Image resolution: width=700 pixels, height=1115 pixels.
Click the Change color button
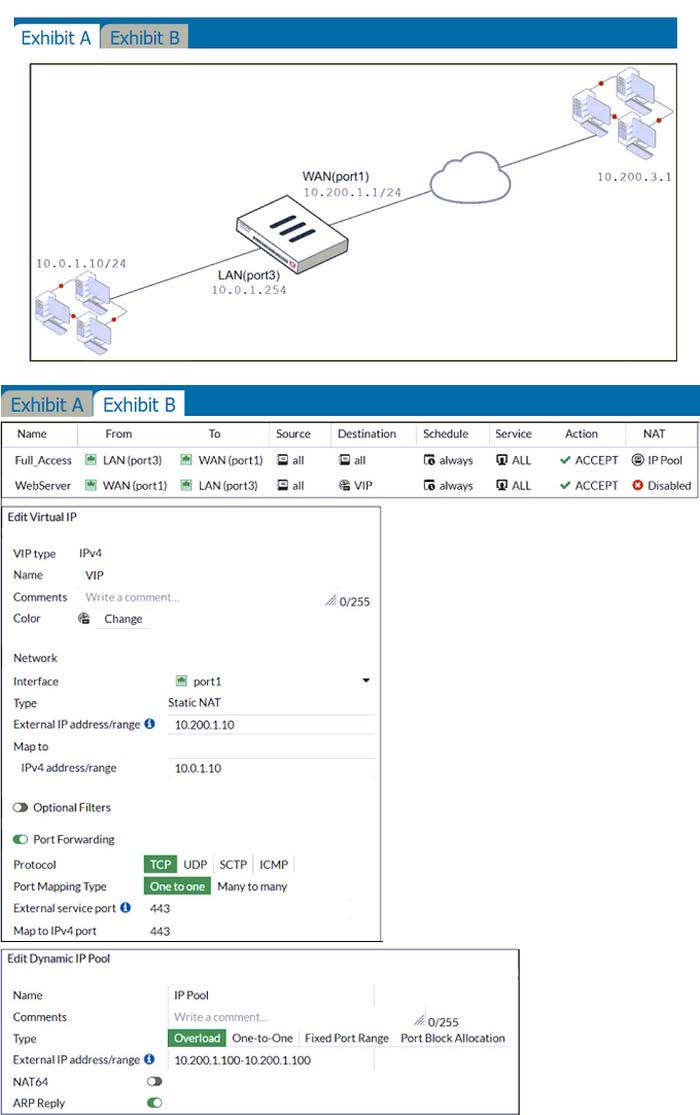[x=123, y=619]
